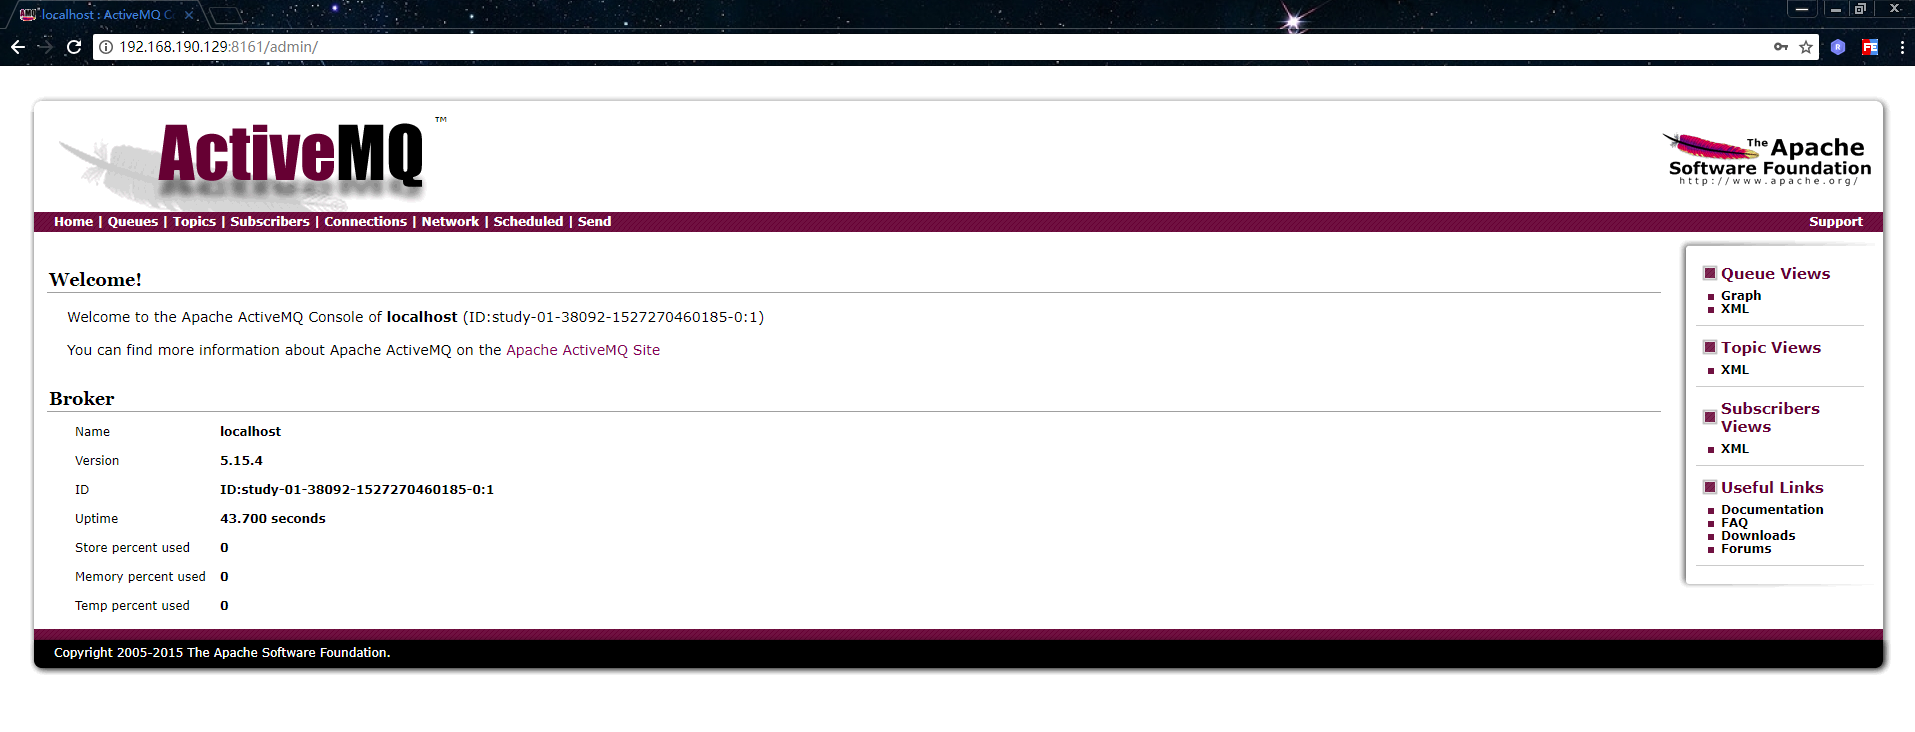Open the blue R browser extension
This screenshot has width=1915, height=732.
pyautogui.click(x=1838, y=47)
